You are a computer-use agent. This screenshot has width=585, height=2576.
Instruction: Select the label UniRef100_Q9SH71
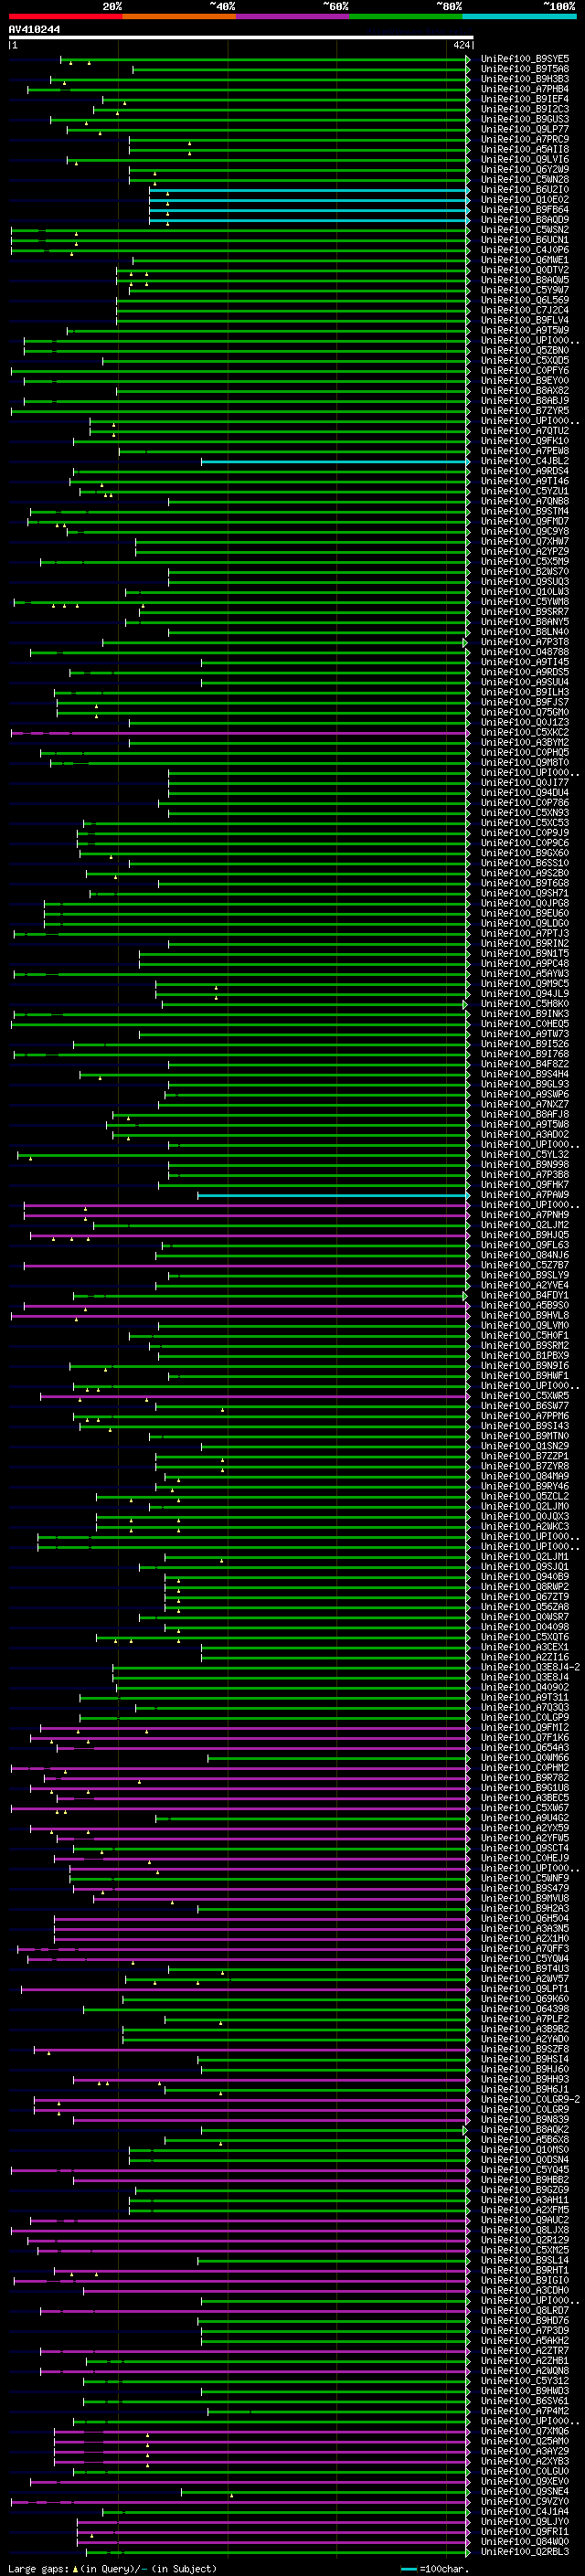[x=525, y=894]
